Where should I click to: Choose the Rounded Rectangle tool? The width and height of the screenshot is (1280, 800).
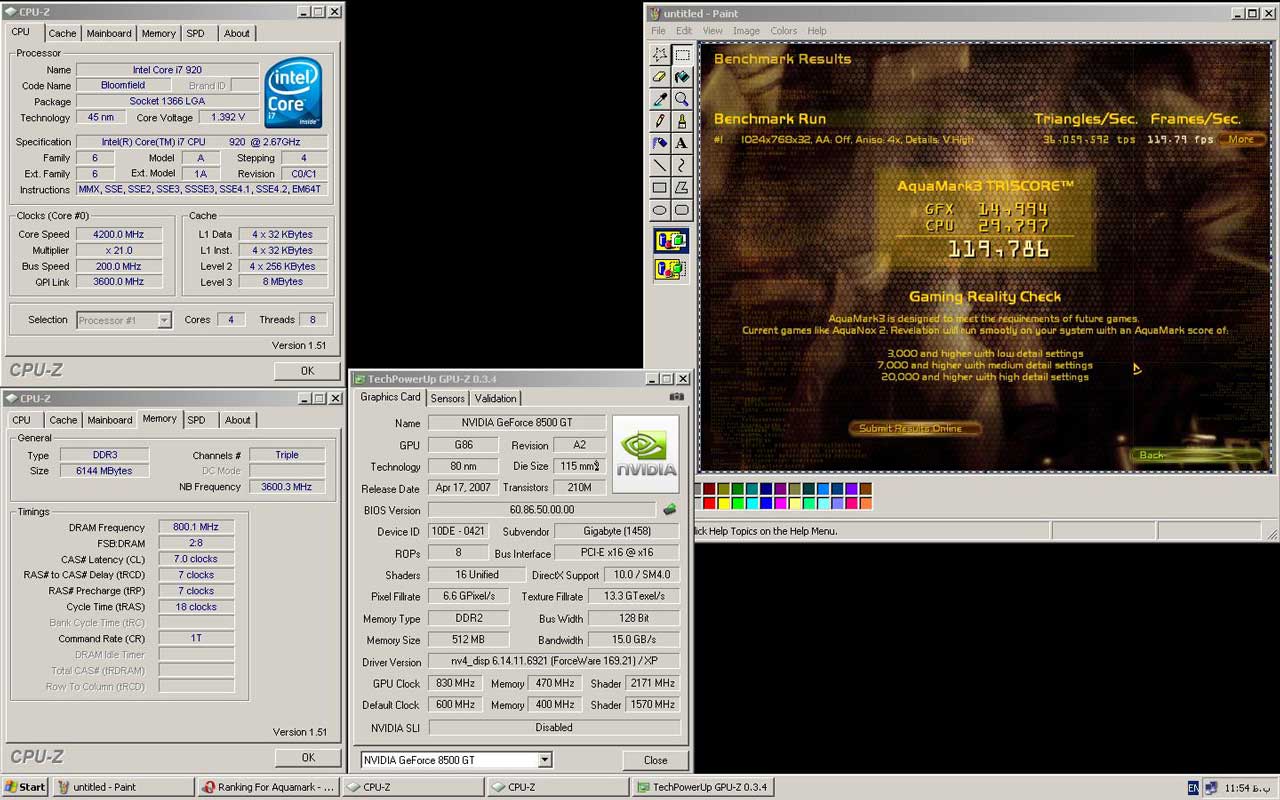[682, 210]
